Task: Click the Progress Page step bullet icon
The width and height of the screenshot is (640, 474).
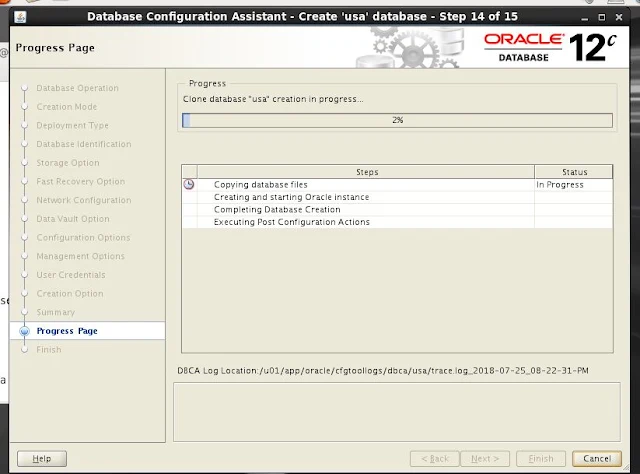Action: [x=24, y=331]
